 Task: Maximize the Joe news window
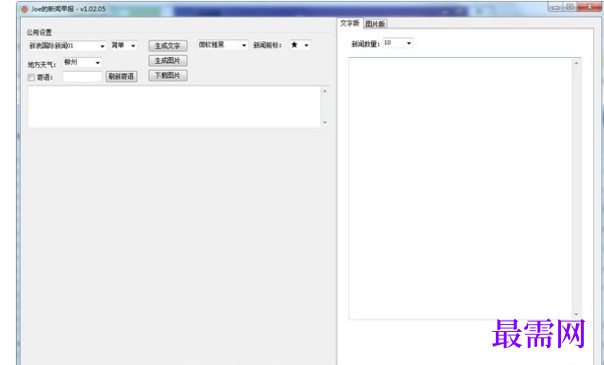(x=570, y=7)
